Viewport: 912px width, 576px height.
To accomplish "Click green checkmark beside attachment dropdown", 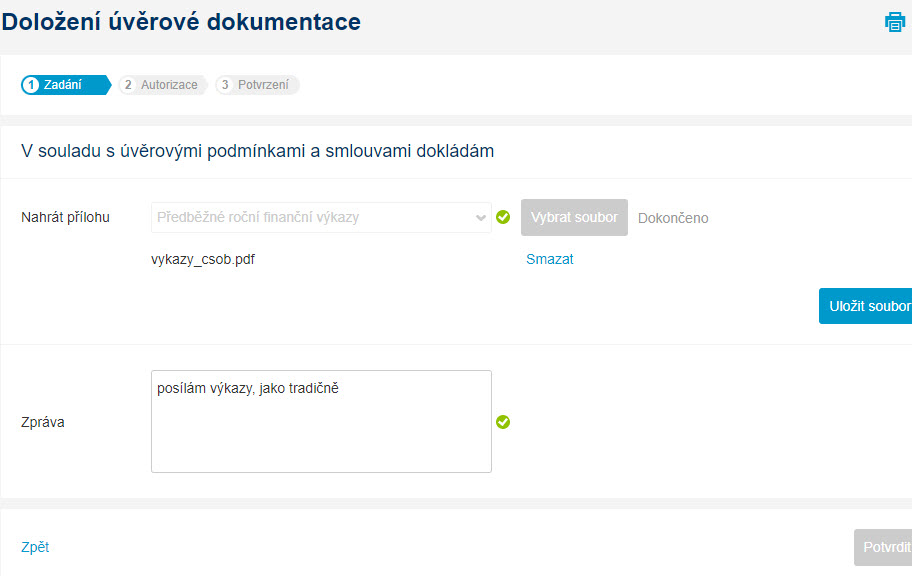I will pos(503,217).
